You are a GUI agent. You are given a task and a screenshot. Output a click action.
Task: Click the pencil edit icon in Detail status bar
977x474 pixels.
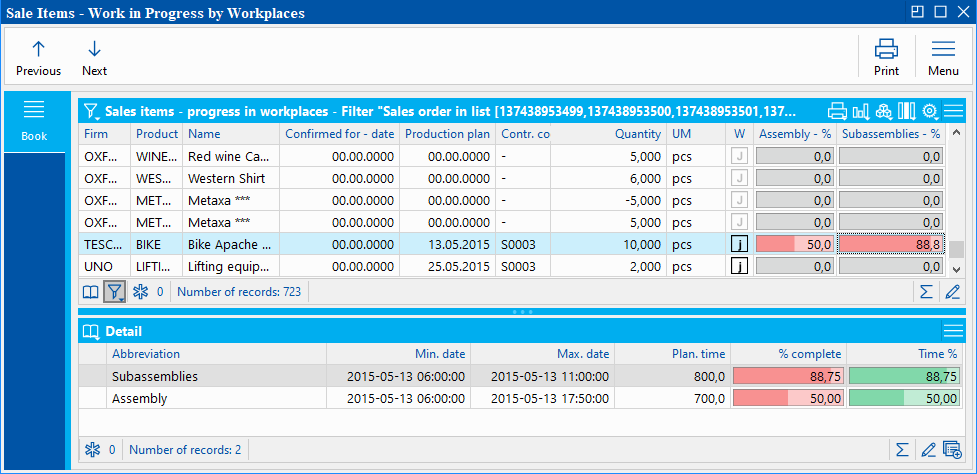928,450
